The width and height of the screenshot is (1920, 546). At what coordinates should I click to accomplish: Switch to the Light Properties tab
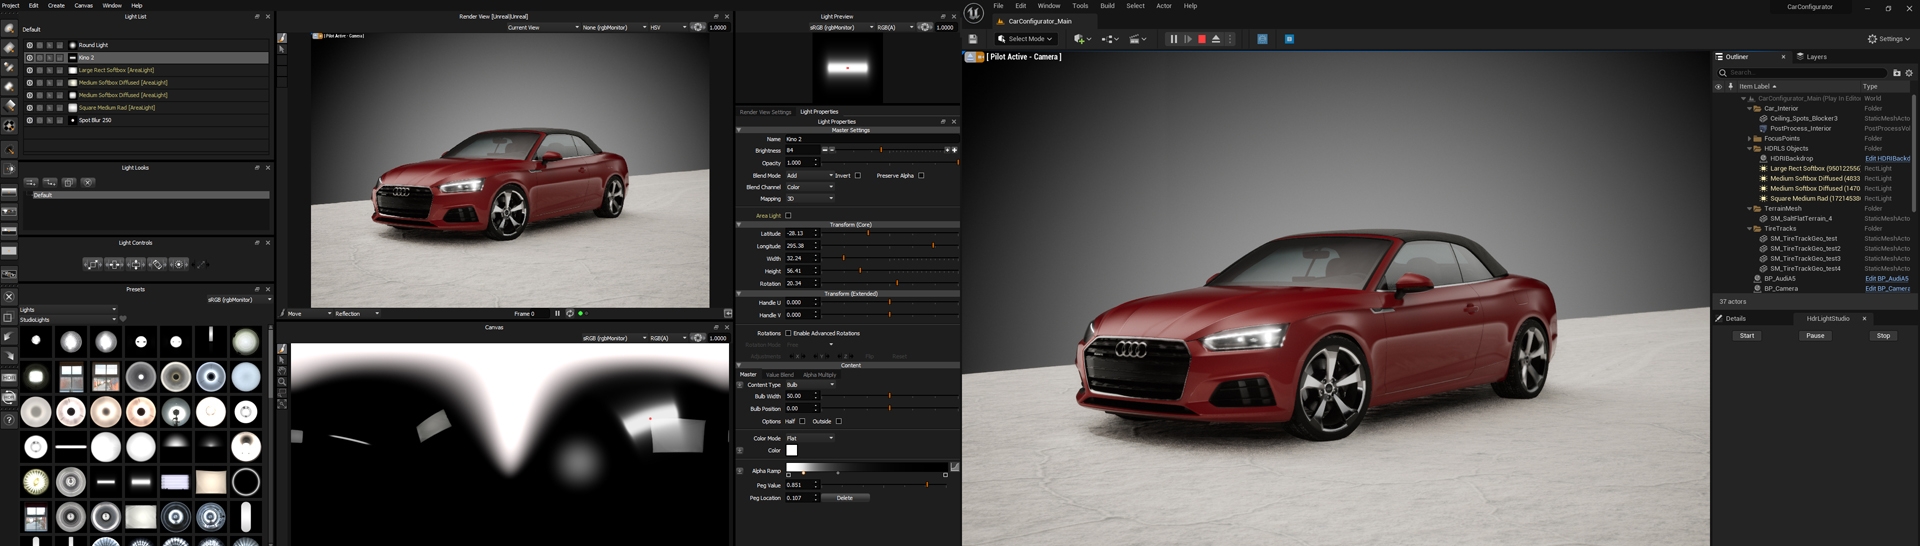[x=819, y=112]
